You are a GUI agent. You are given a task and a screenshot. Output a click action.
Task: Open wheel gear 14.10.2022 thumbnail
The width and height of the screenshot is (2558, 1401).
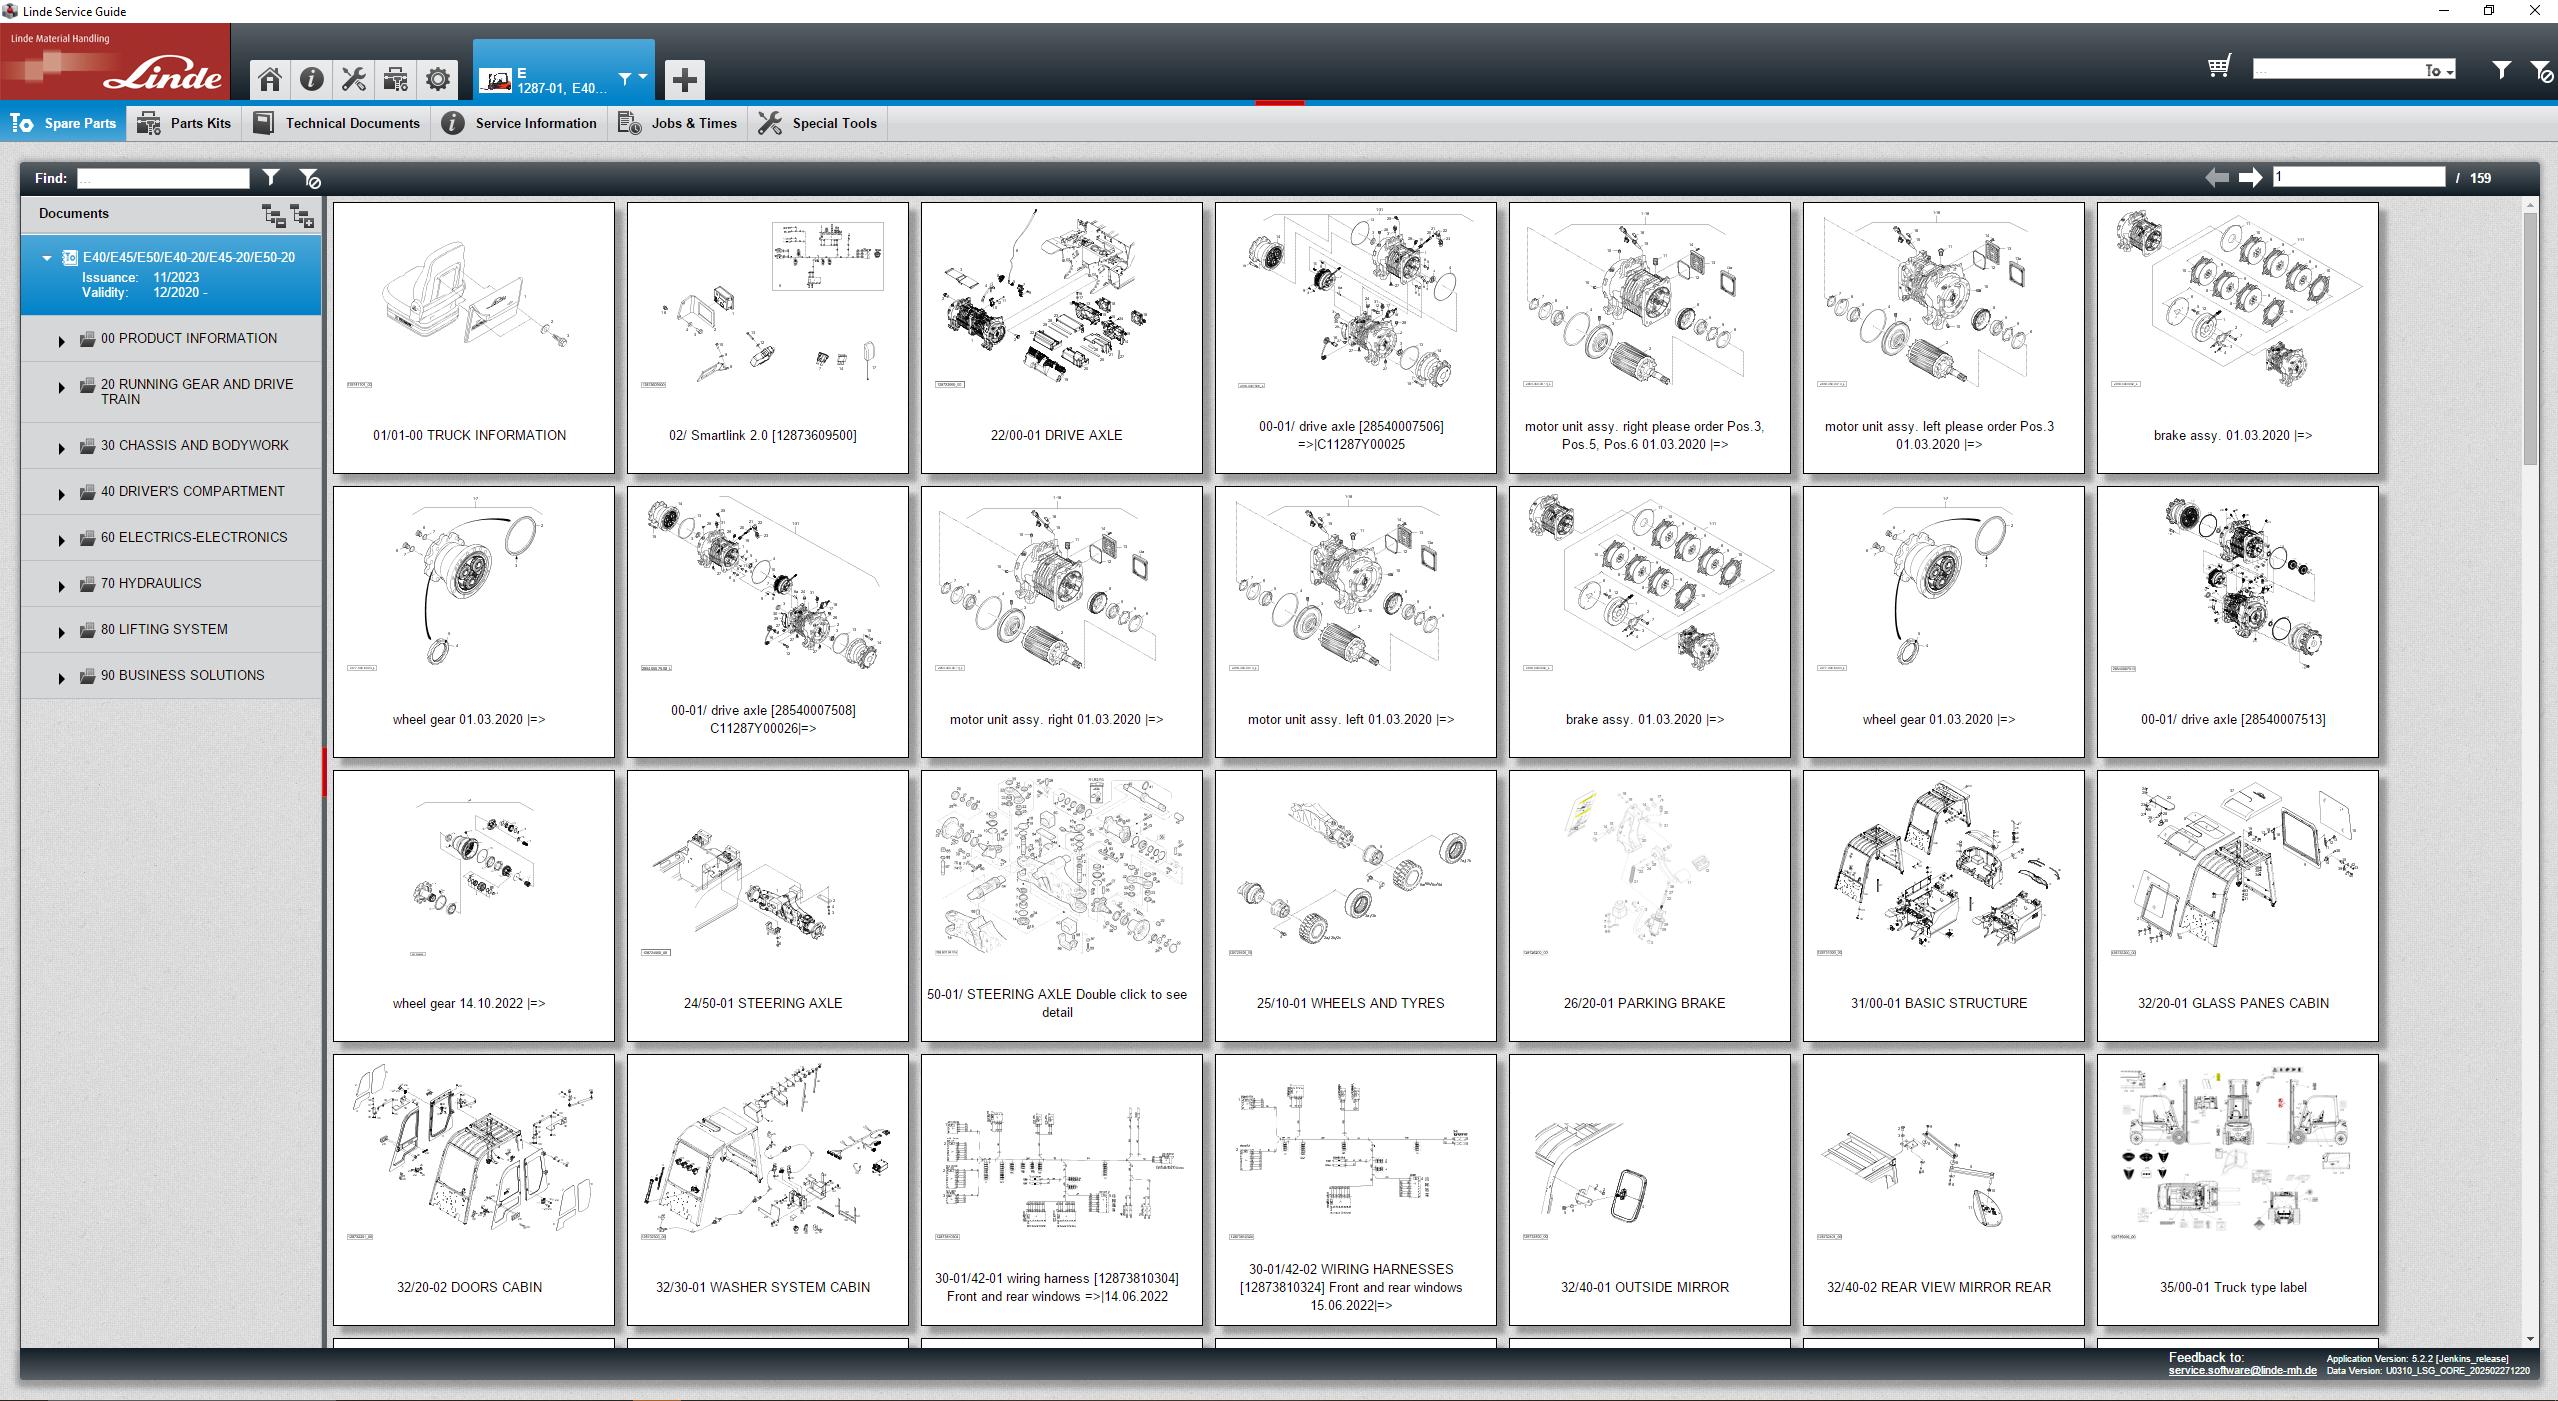[473, 905]
